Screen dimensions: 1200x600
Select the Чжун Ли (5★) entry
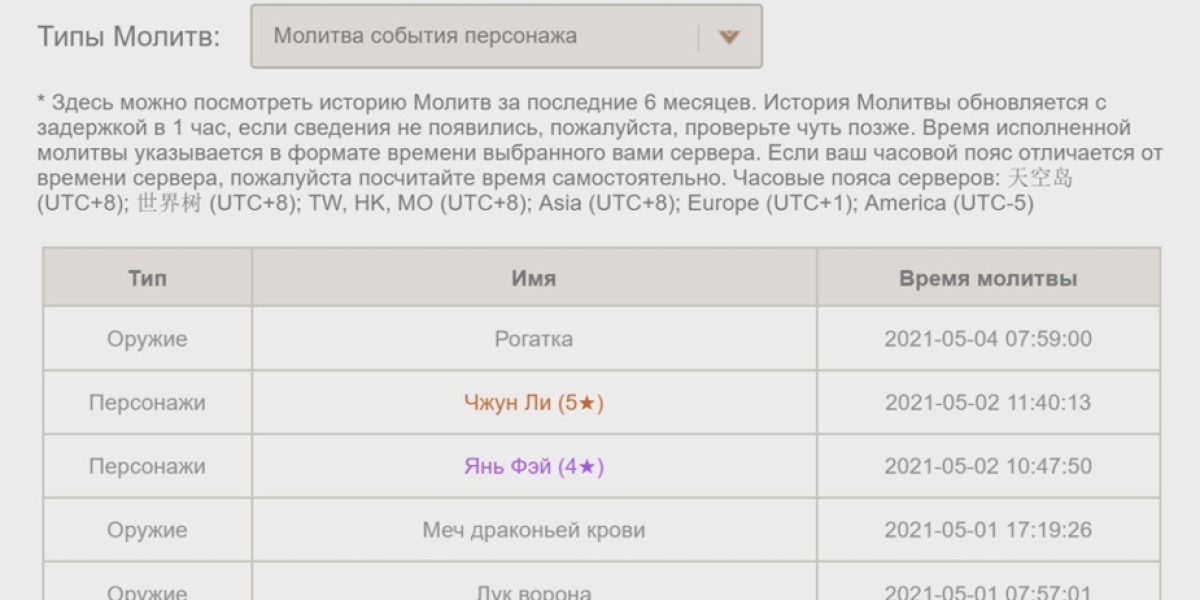tap(534, 403)
